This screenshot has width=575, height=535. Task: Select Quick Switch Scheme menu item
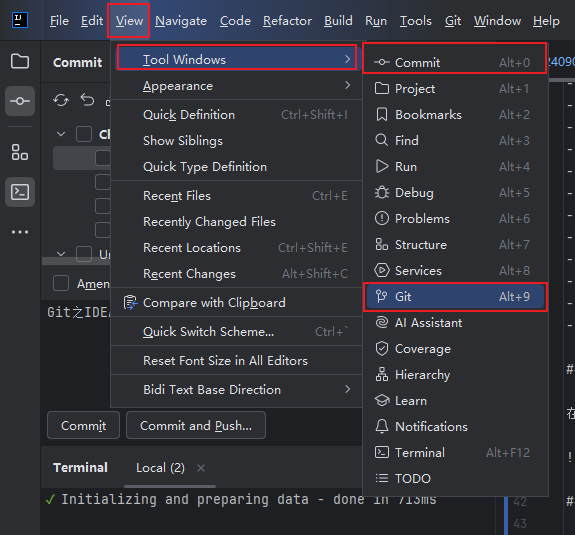[x=237, y=332]
